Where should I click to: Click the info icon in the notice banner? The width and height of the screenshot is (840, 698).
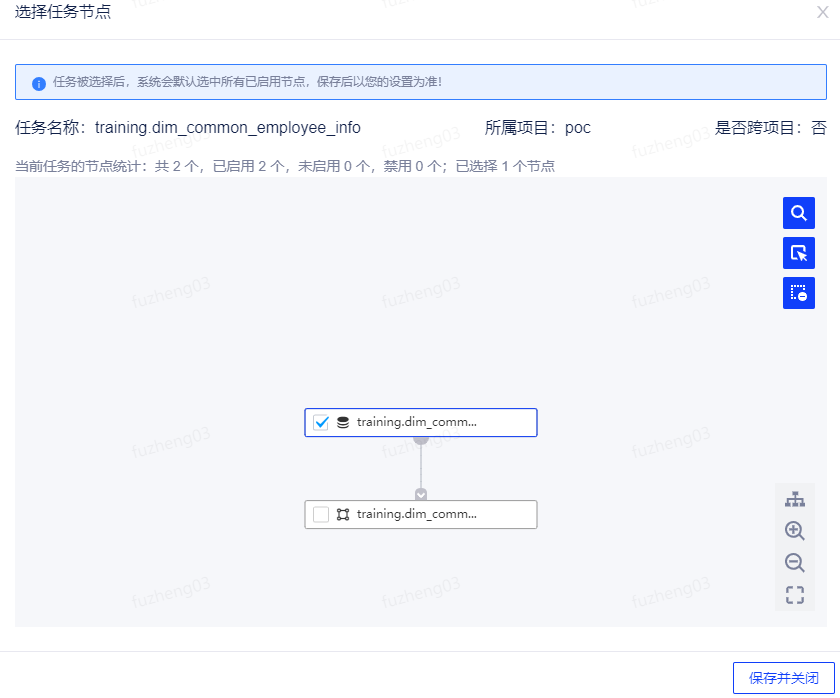[x=39, y=84]
